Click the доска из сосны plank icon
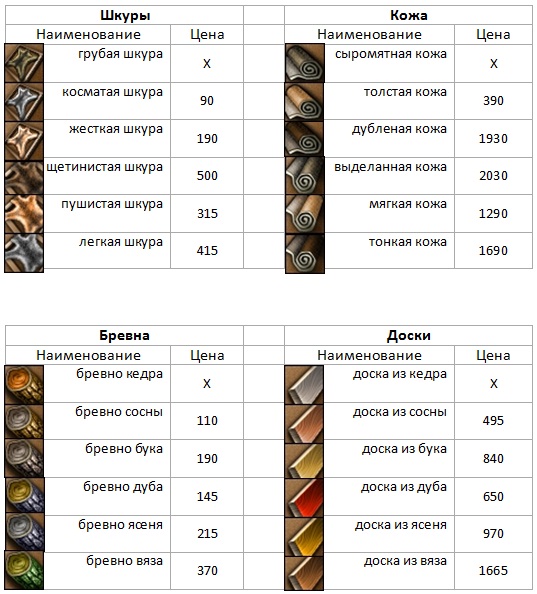The height and width of the screenshot is (594, 537). 304,424
